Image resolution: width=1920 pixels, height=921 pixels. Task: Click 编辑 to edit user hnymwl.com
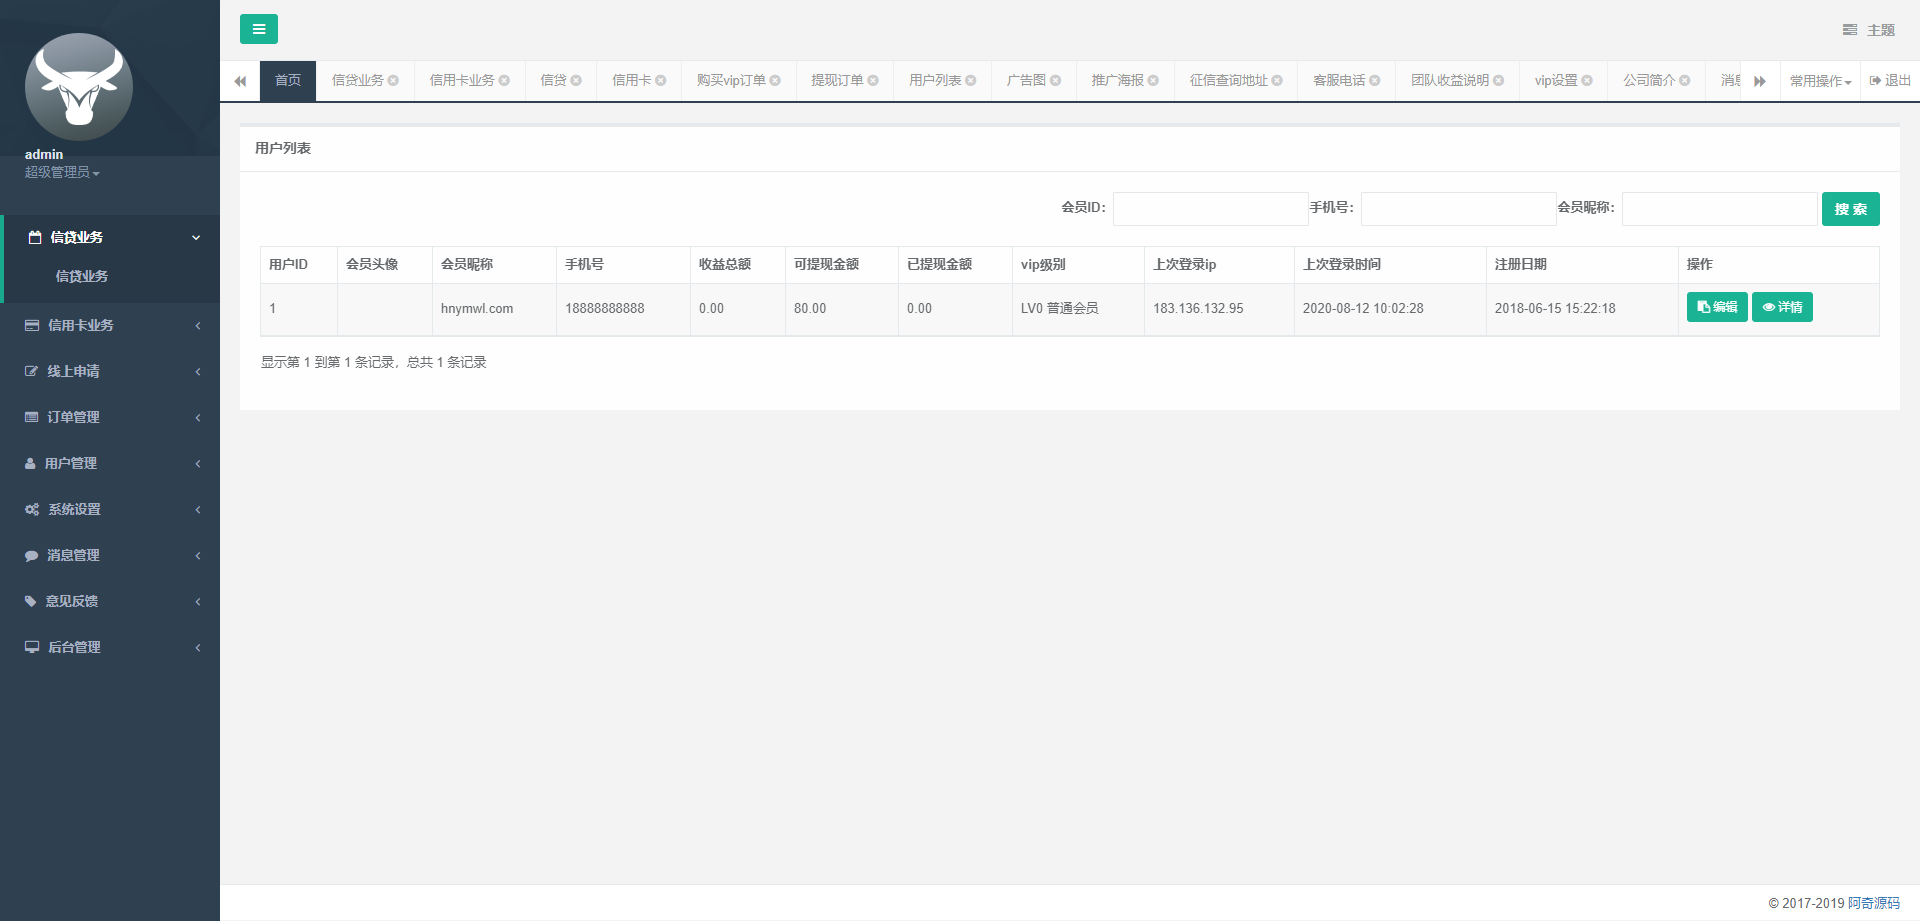[1716, 307]
